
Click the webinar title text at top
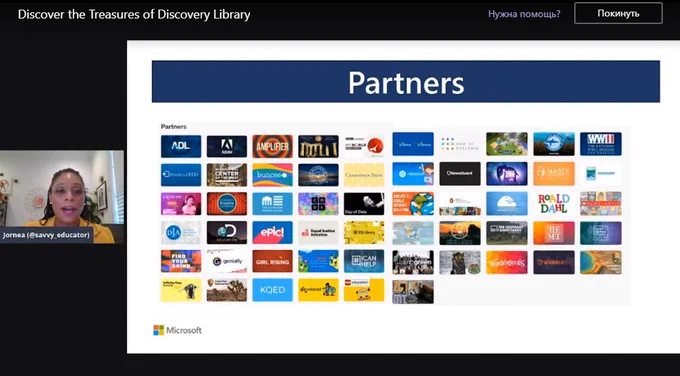(x=134, y=14)
